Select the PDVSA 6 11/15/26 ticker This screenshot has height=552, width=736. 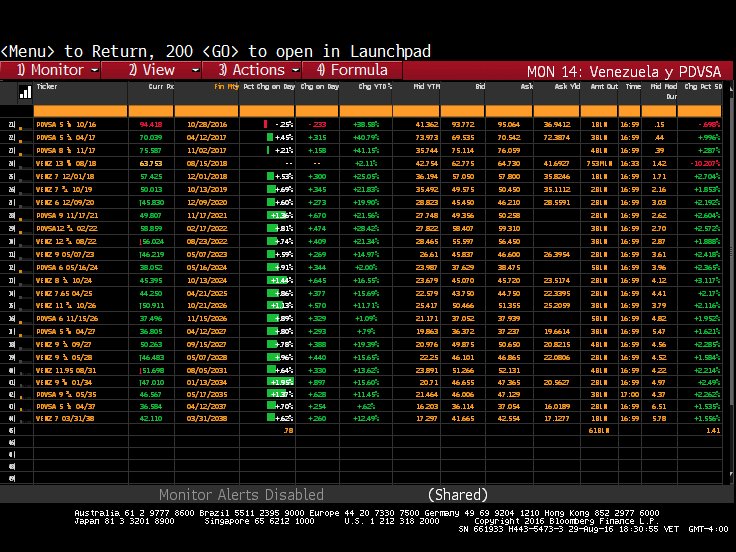click(67, 318)
